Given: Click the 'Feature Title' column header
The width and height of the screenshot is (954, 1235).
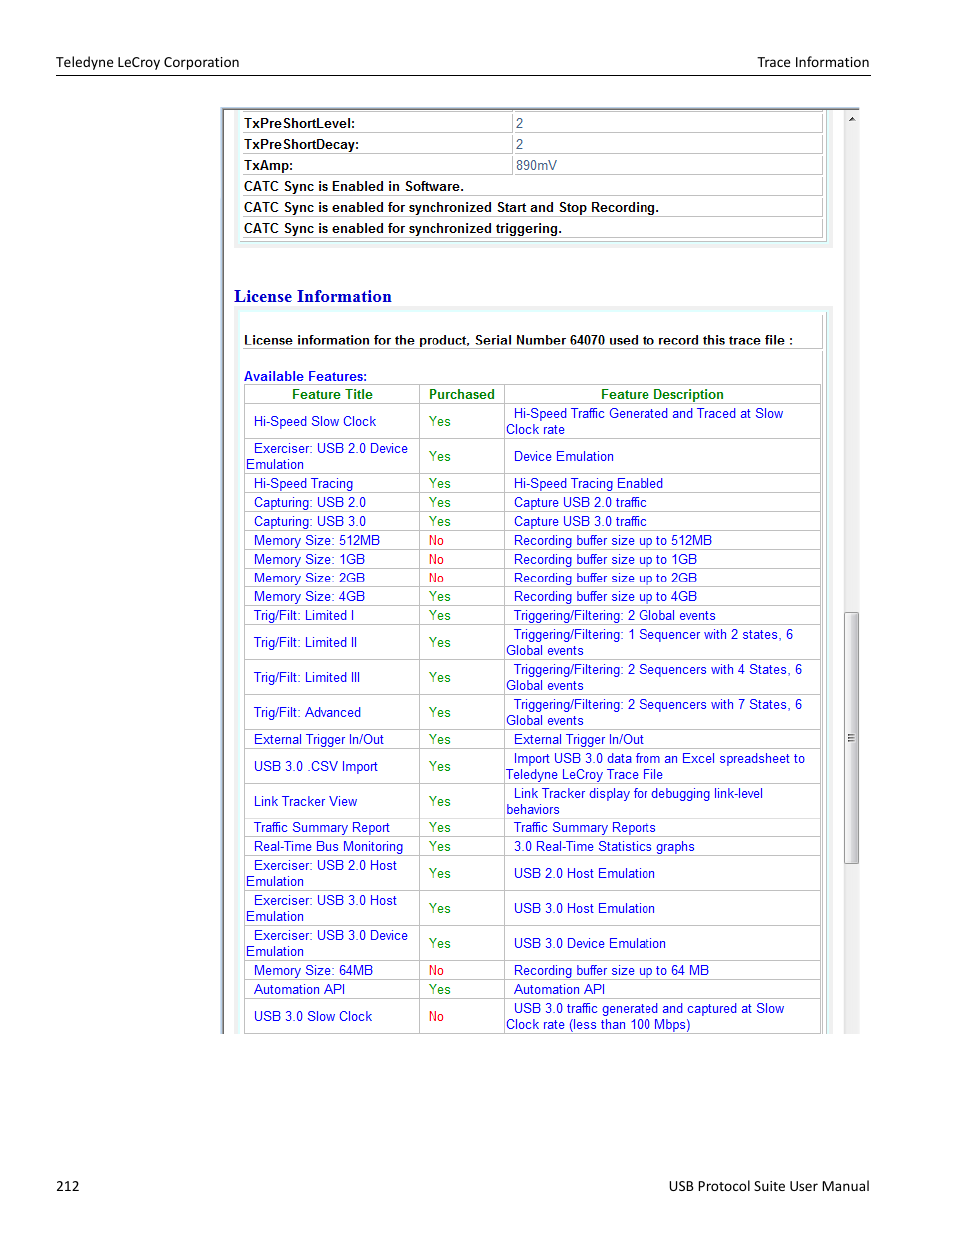Looking at the screenshot, I should click(332, 395).
